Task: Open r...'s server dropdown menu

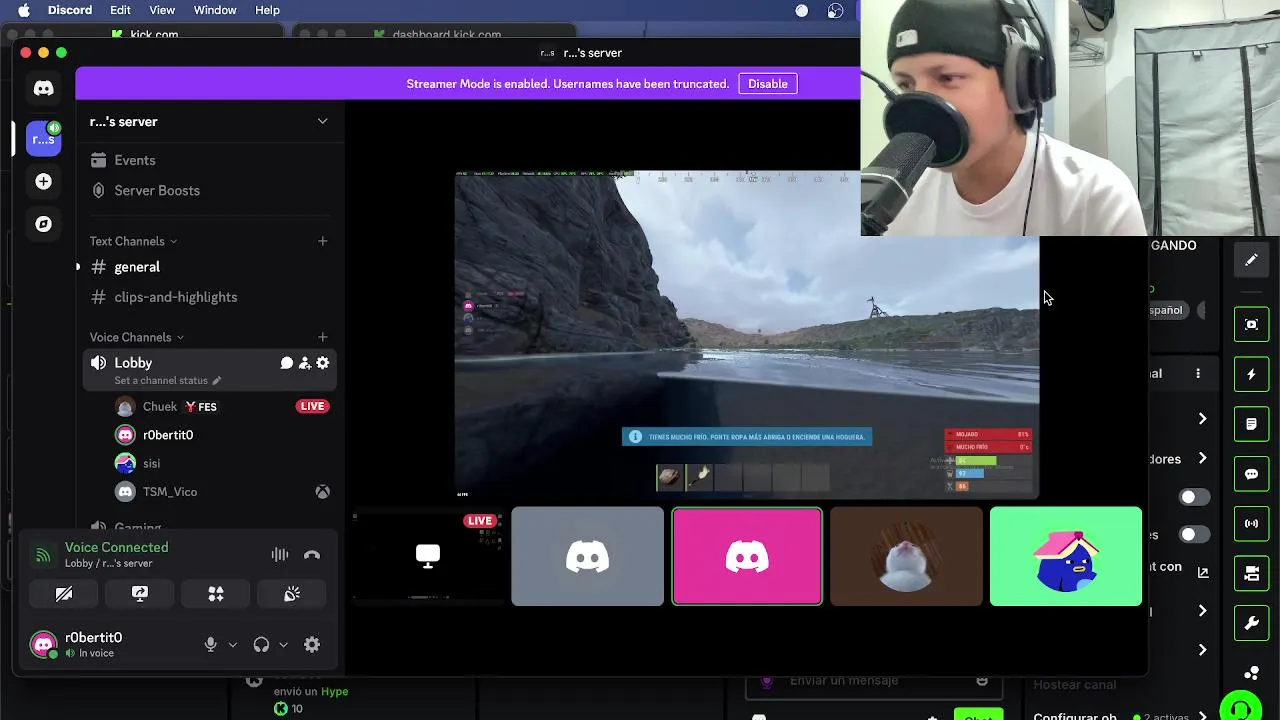Action: (x=322, y=122)
